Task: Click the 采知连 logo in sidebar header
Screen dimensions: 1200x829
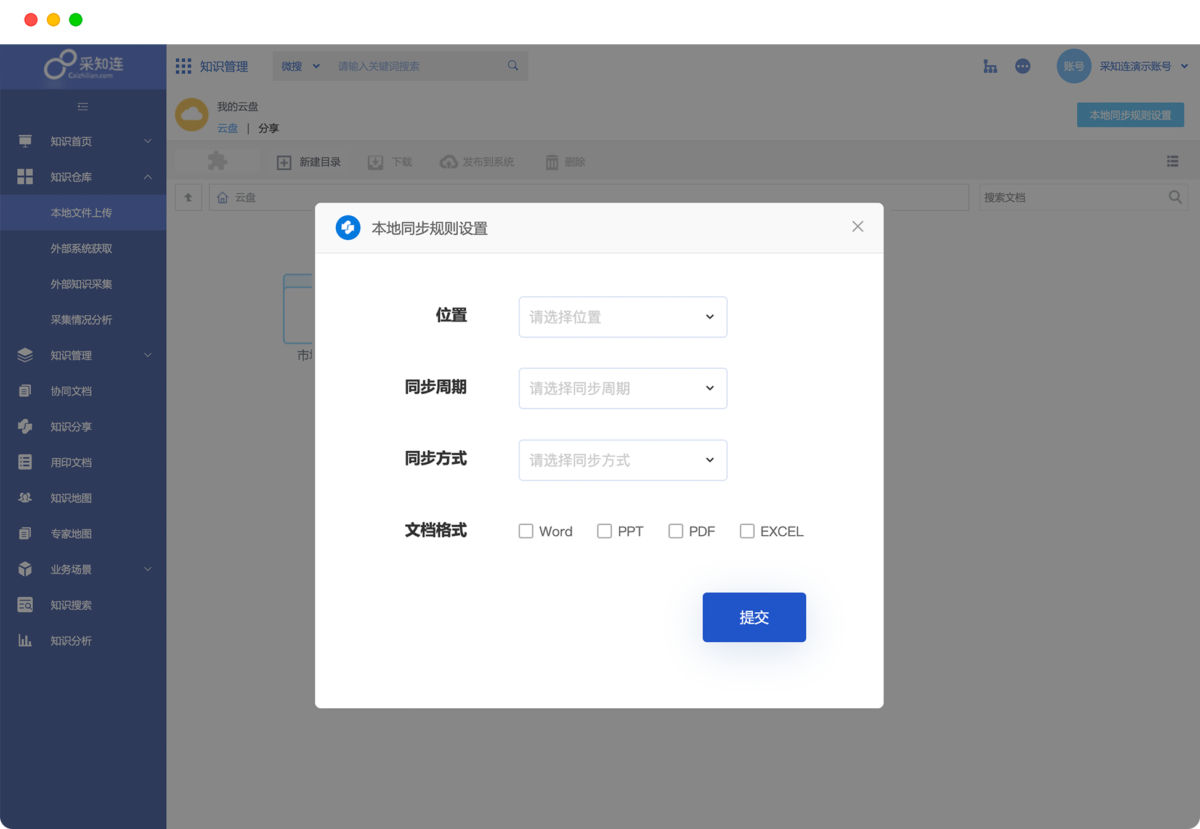Action: (x=83, y=65)
